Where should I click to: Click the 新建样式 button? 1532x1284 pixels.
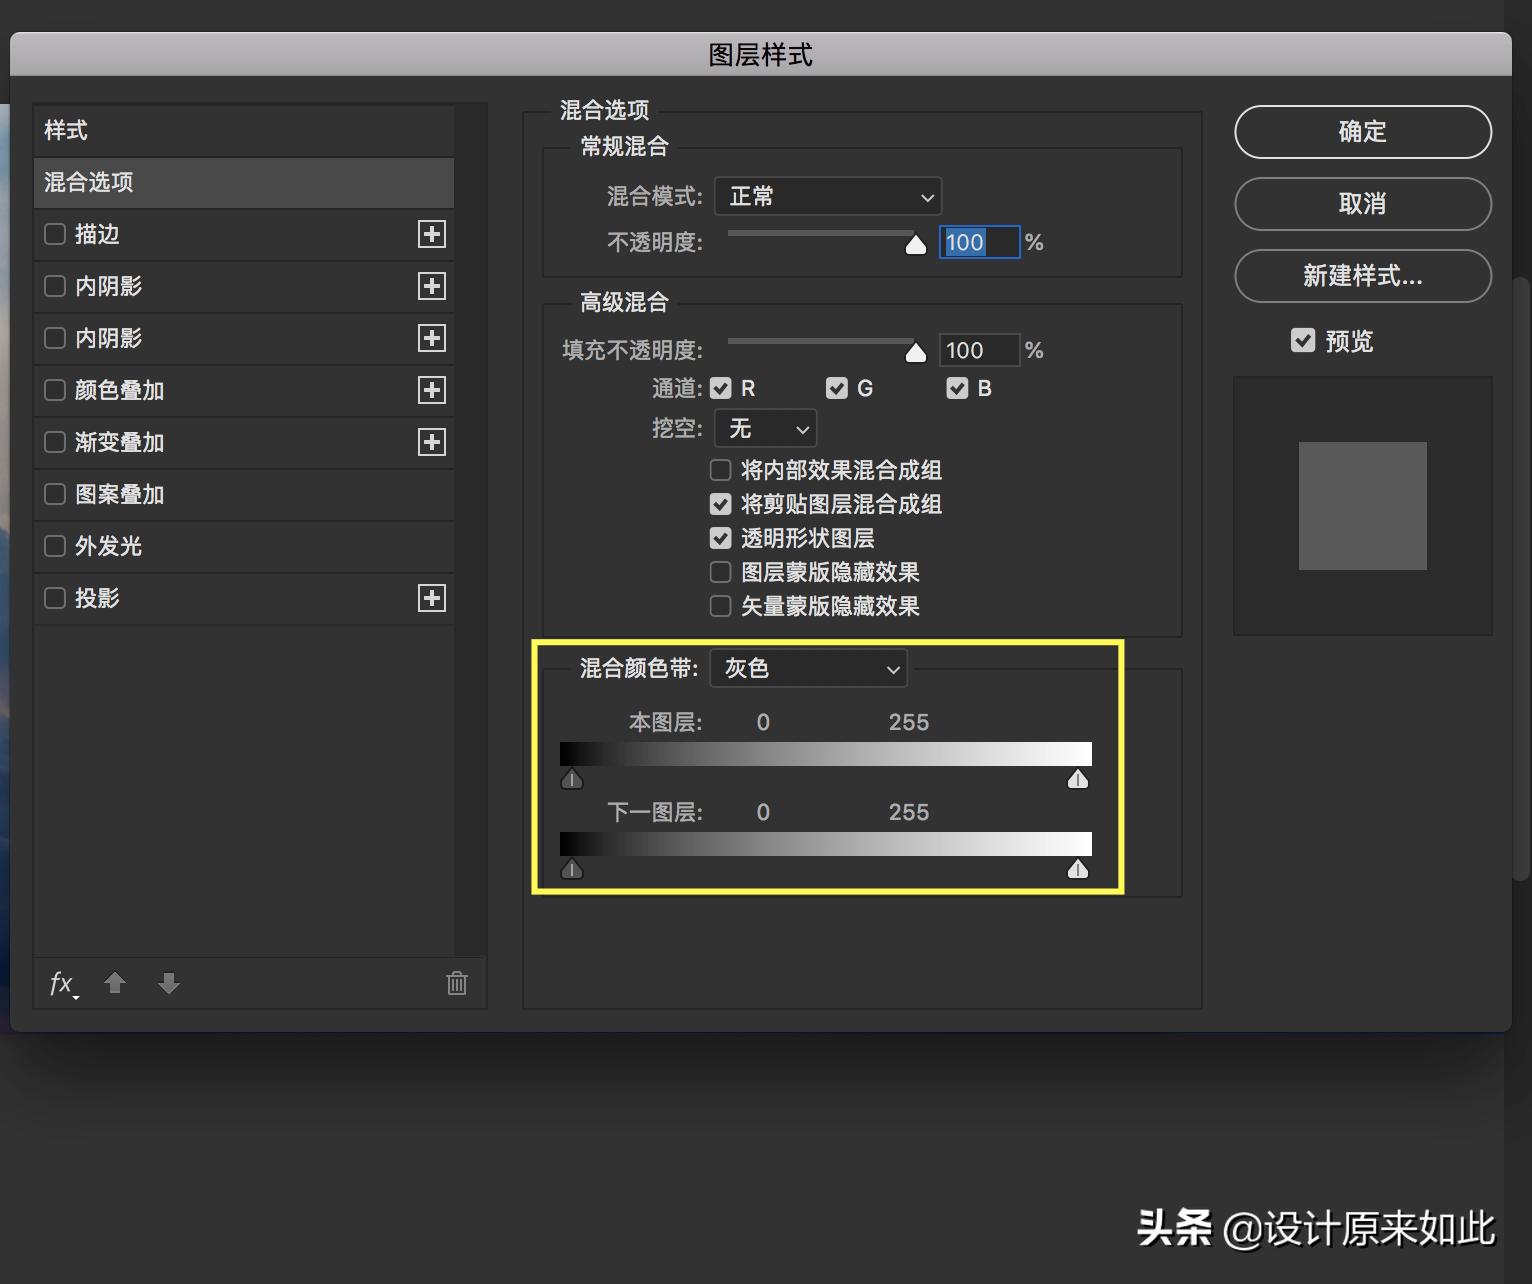(x=1362, y=277)
